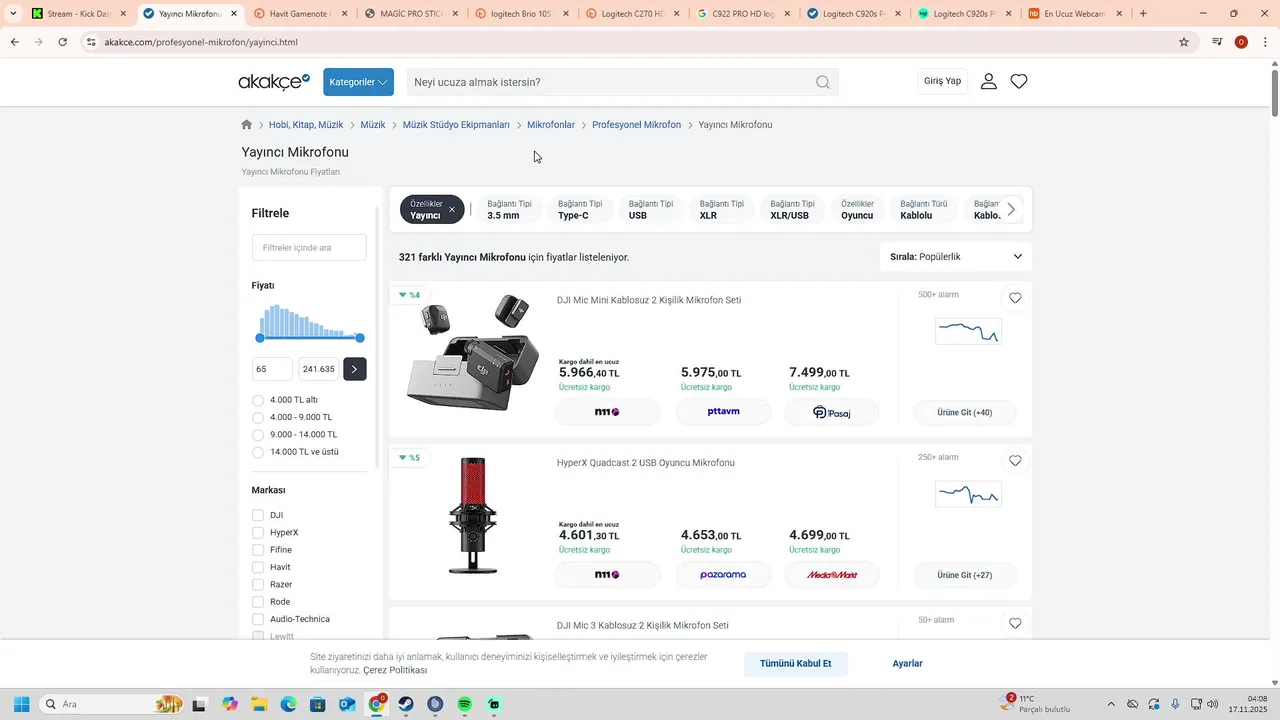This screenshot has height=720, width=1280.
Task: Check the Razer brand filter
Action: point(258,585)
